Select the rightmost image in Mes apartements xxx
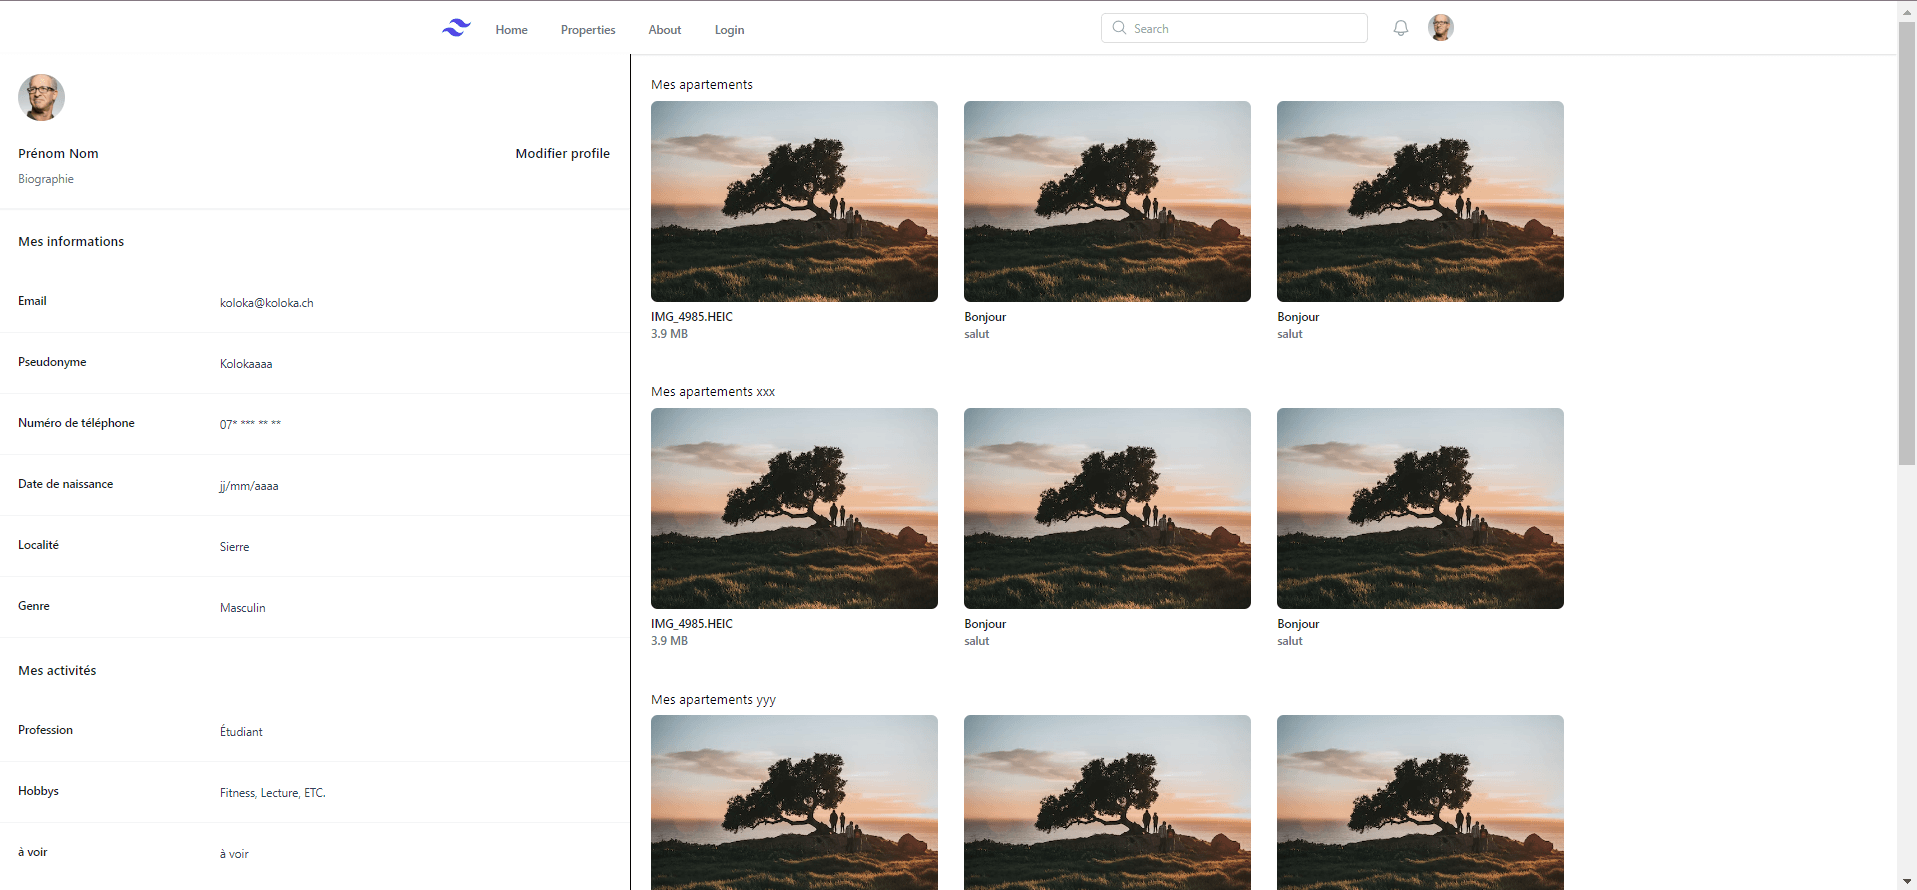This screenshot has height=890, width=1917. 1420,508
